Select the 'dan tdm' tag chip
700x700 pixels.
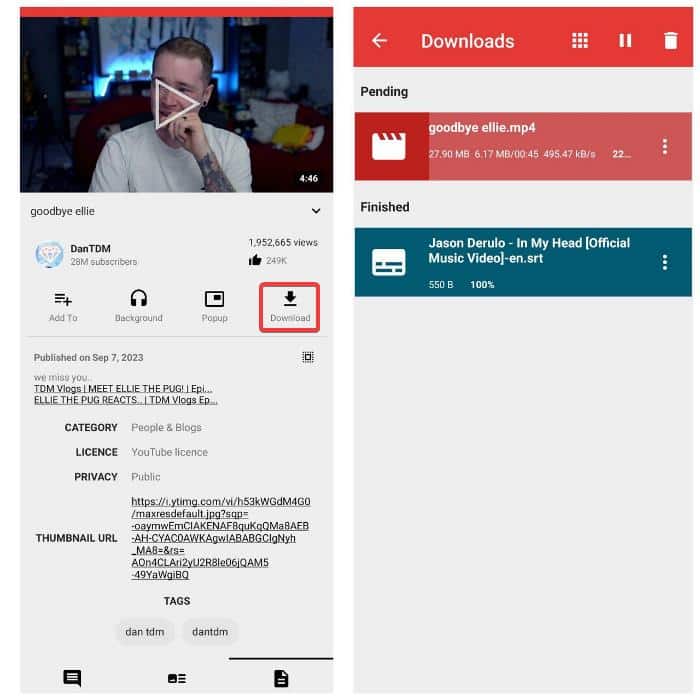[x=145, y=632]
